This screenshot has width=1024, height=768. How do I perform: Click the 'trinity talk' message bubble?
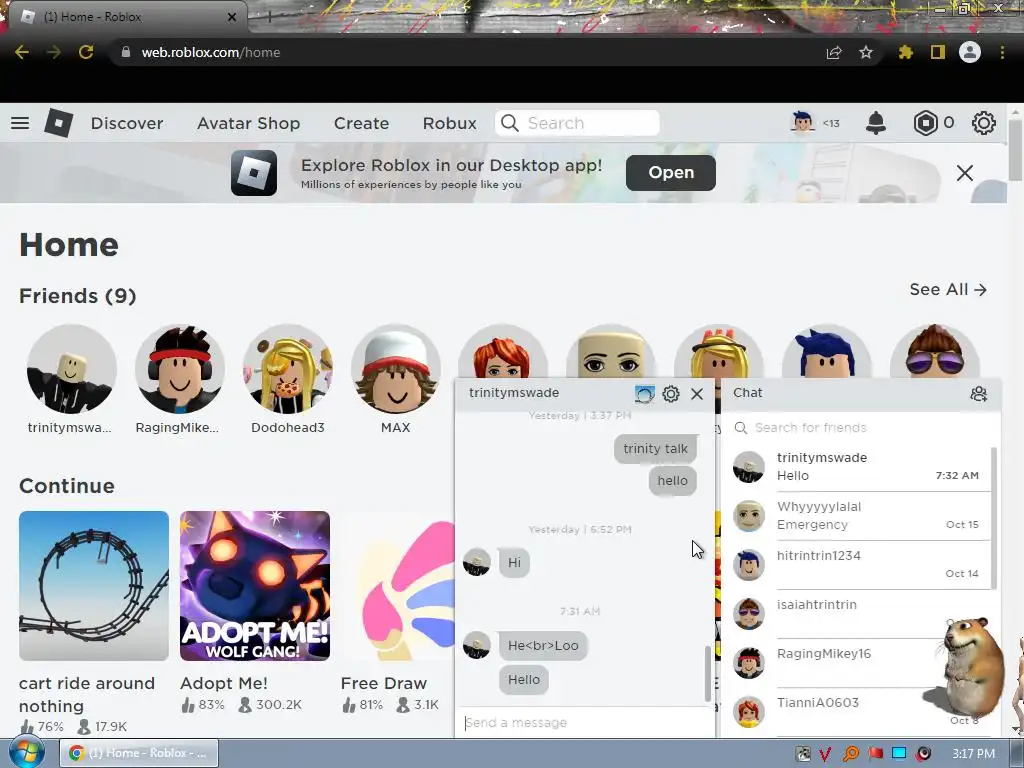point(655,449)
